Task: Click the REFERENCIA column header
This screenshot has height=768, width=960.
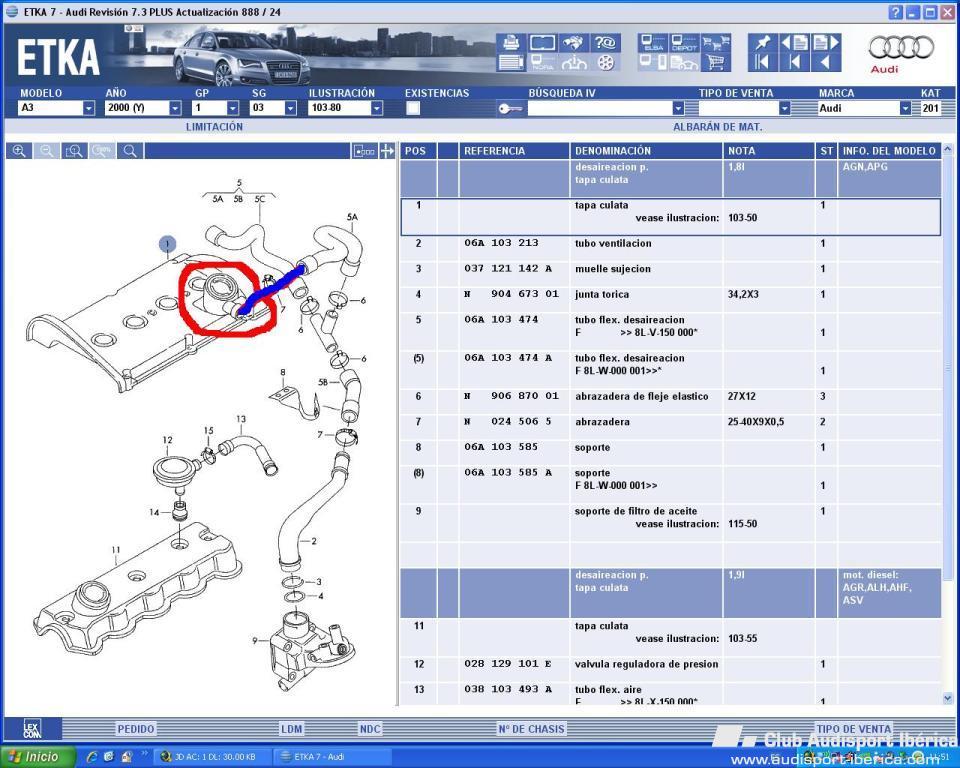Action: pos(514,151)
